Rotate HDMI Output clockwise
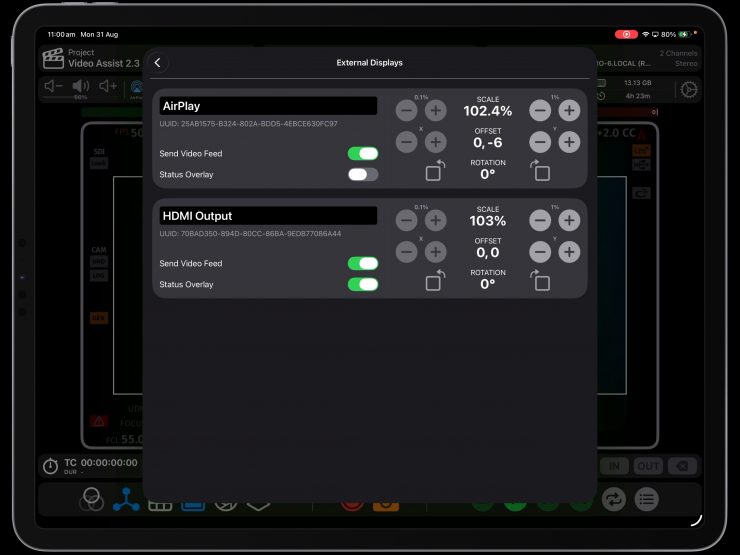The image size is (740, 555). [540, 280]
